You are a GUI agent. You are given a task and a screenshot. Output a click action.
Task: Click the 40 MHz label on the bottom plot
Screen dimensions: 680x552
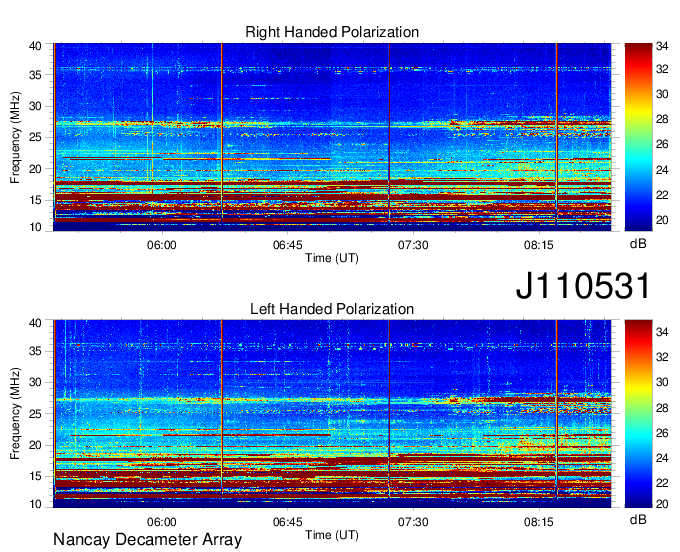tap(35, 323)
